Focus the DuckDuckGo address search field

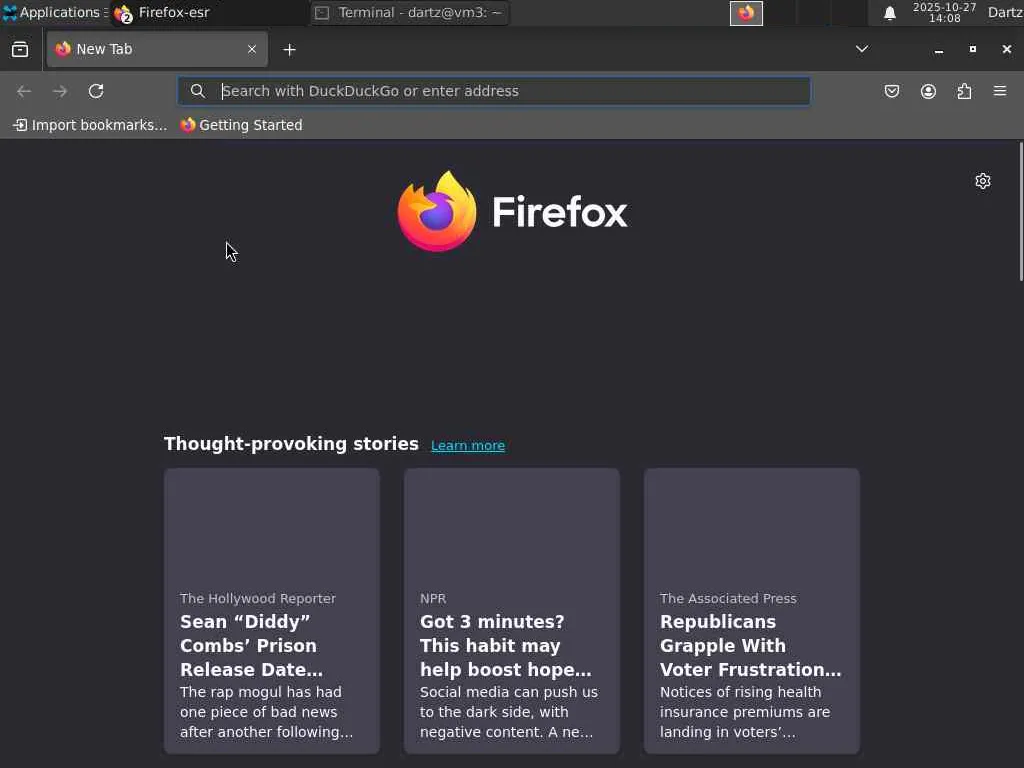pos(494,91)
